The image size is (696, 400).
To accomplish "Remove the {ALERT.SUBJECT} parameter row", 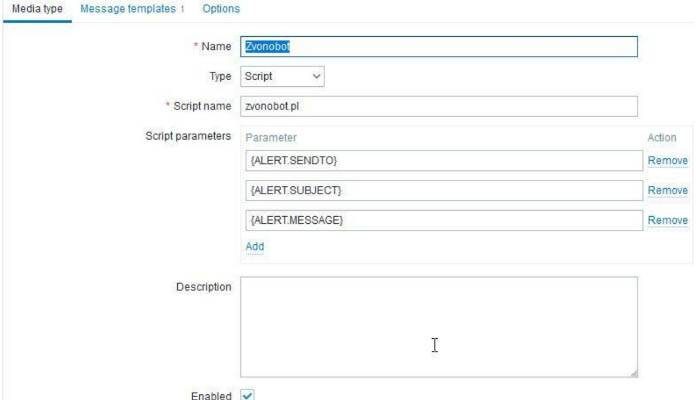I will (667, 191).
